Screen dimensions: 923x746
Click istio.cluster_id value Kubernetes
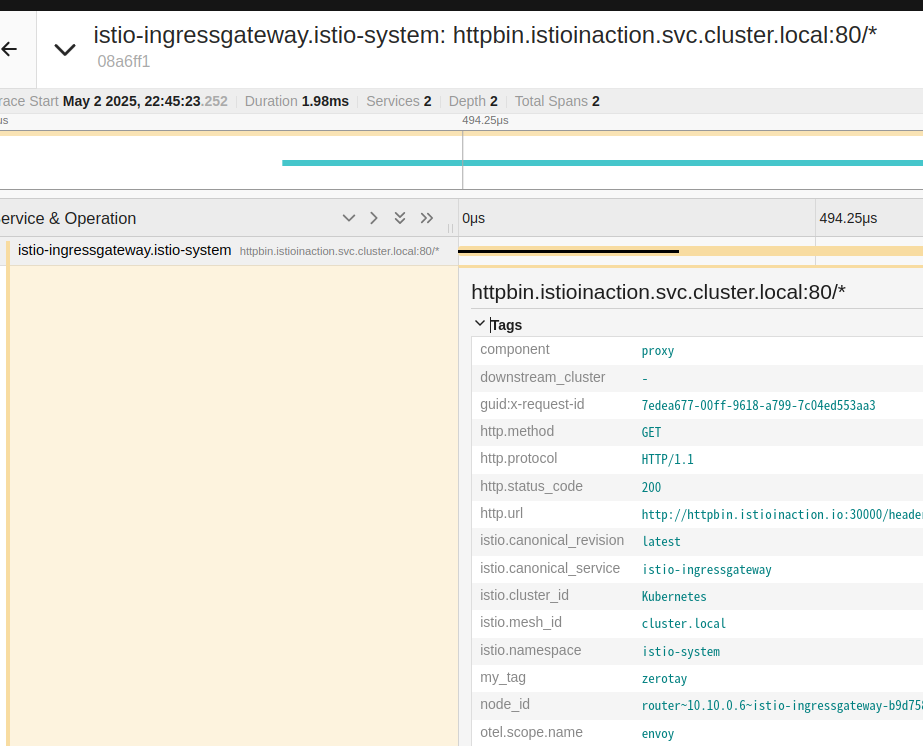(x=674, y=596)
